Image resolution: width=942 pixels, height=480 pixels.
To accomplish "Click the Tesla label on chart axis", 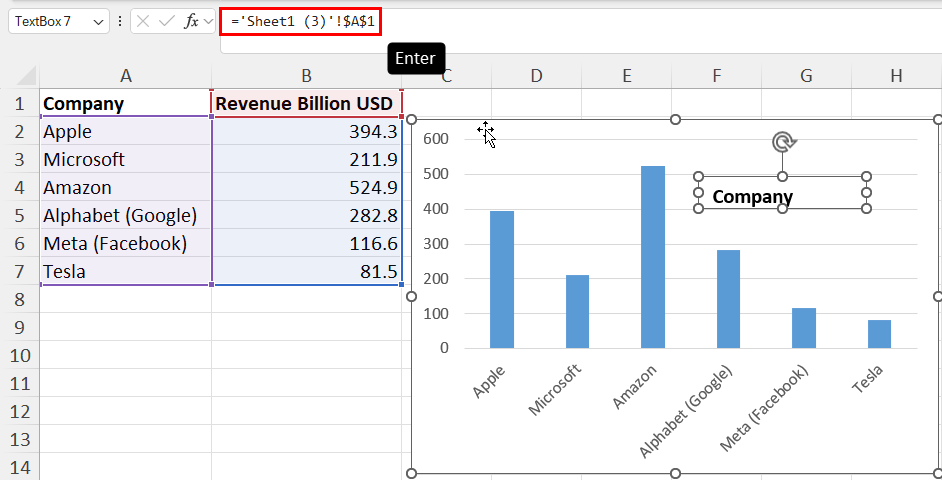I will coord(868,378).
